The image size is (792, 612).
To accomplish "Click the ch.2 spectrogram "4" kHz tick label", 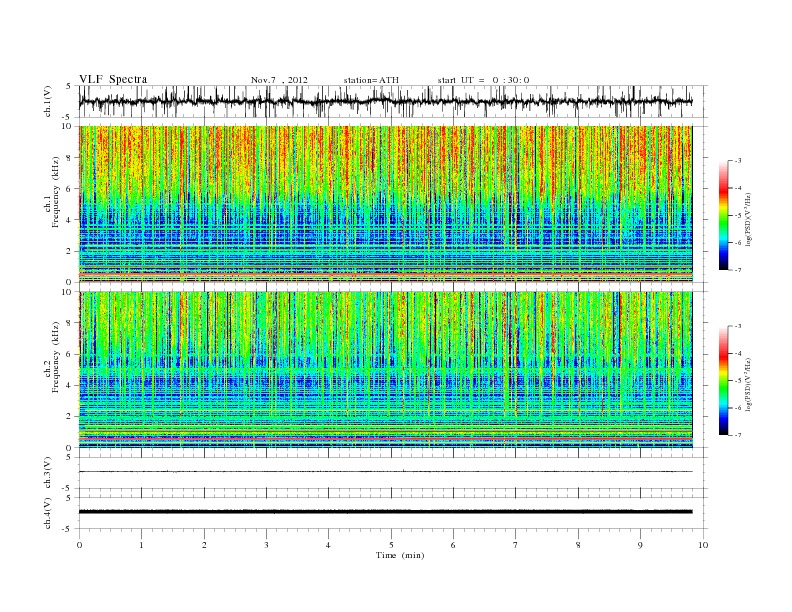I will pyautogui.click(x=69, y=385).
